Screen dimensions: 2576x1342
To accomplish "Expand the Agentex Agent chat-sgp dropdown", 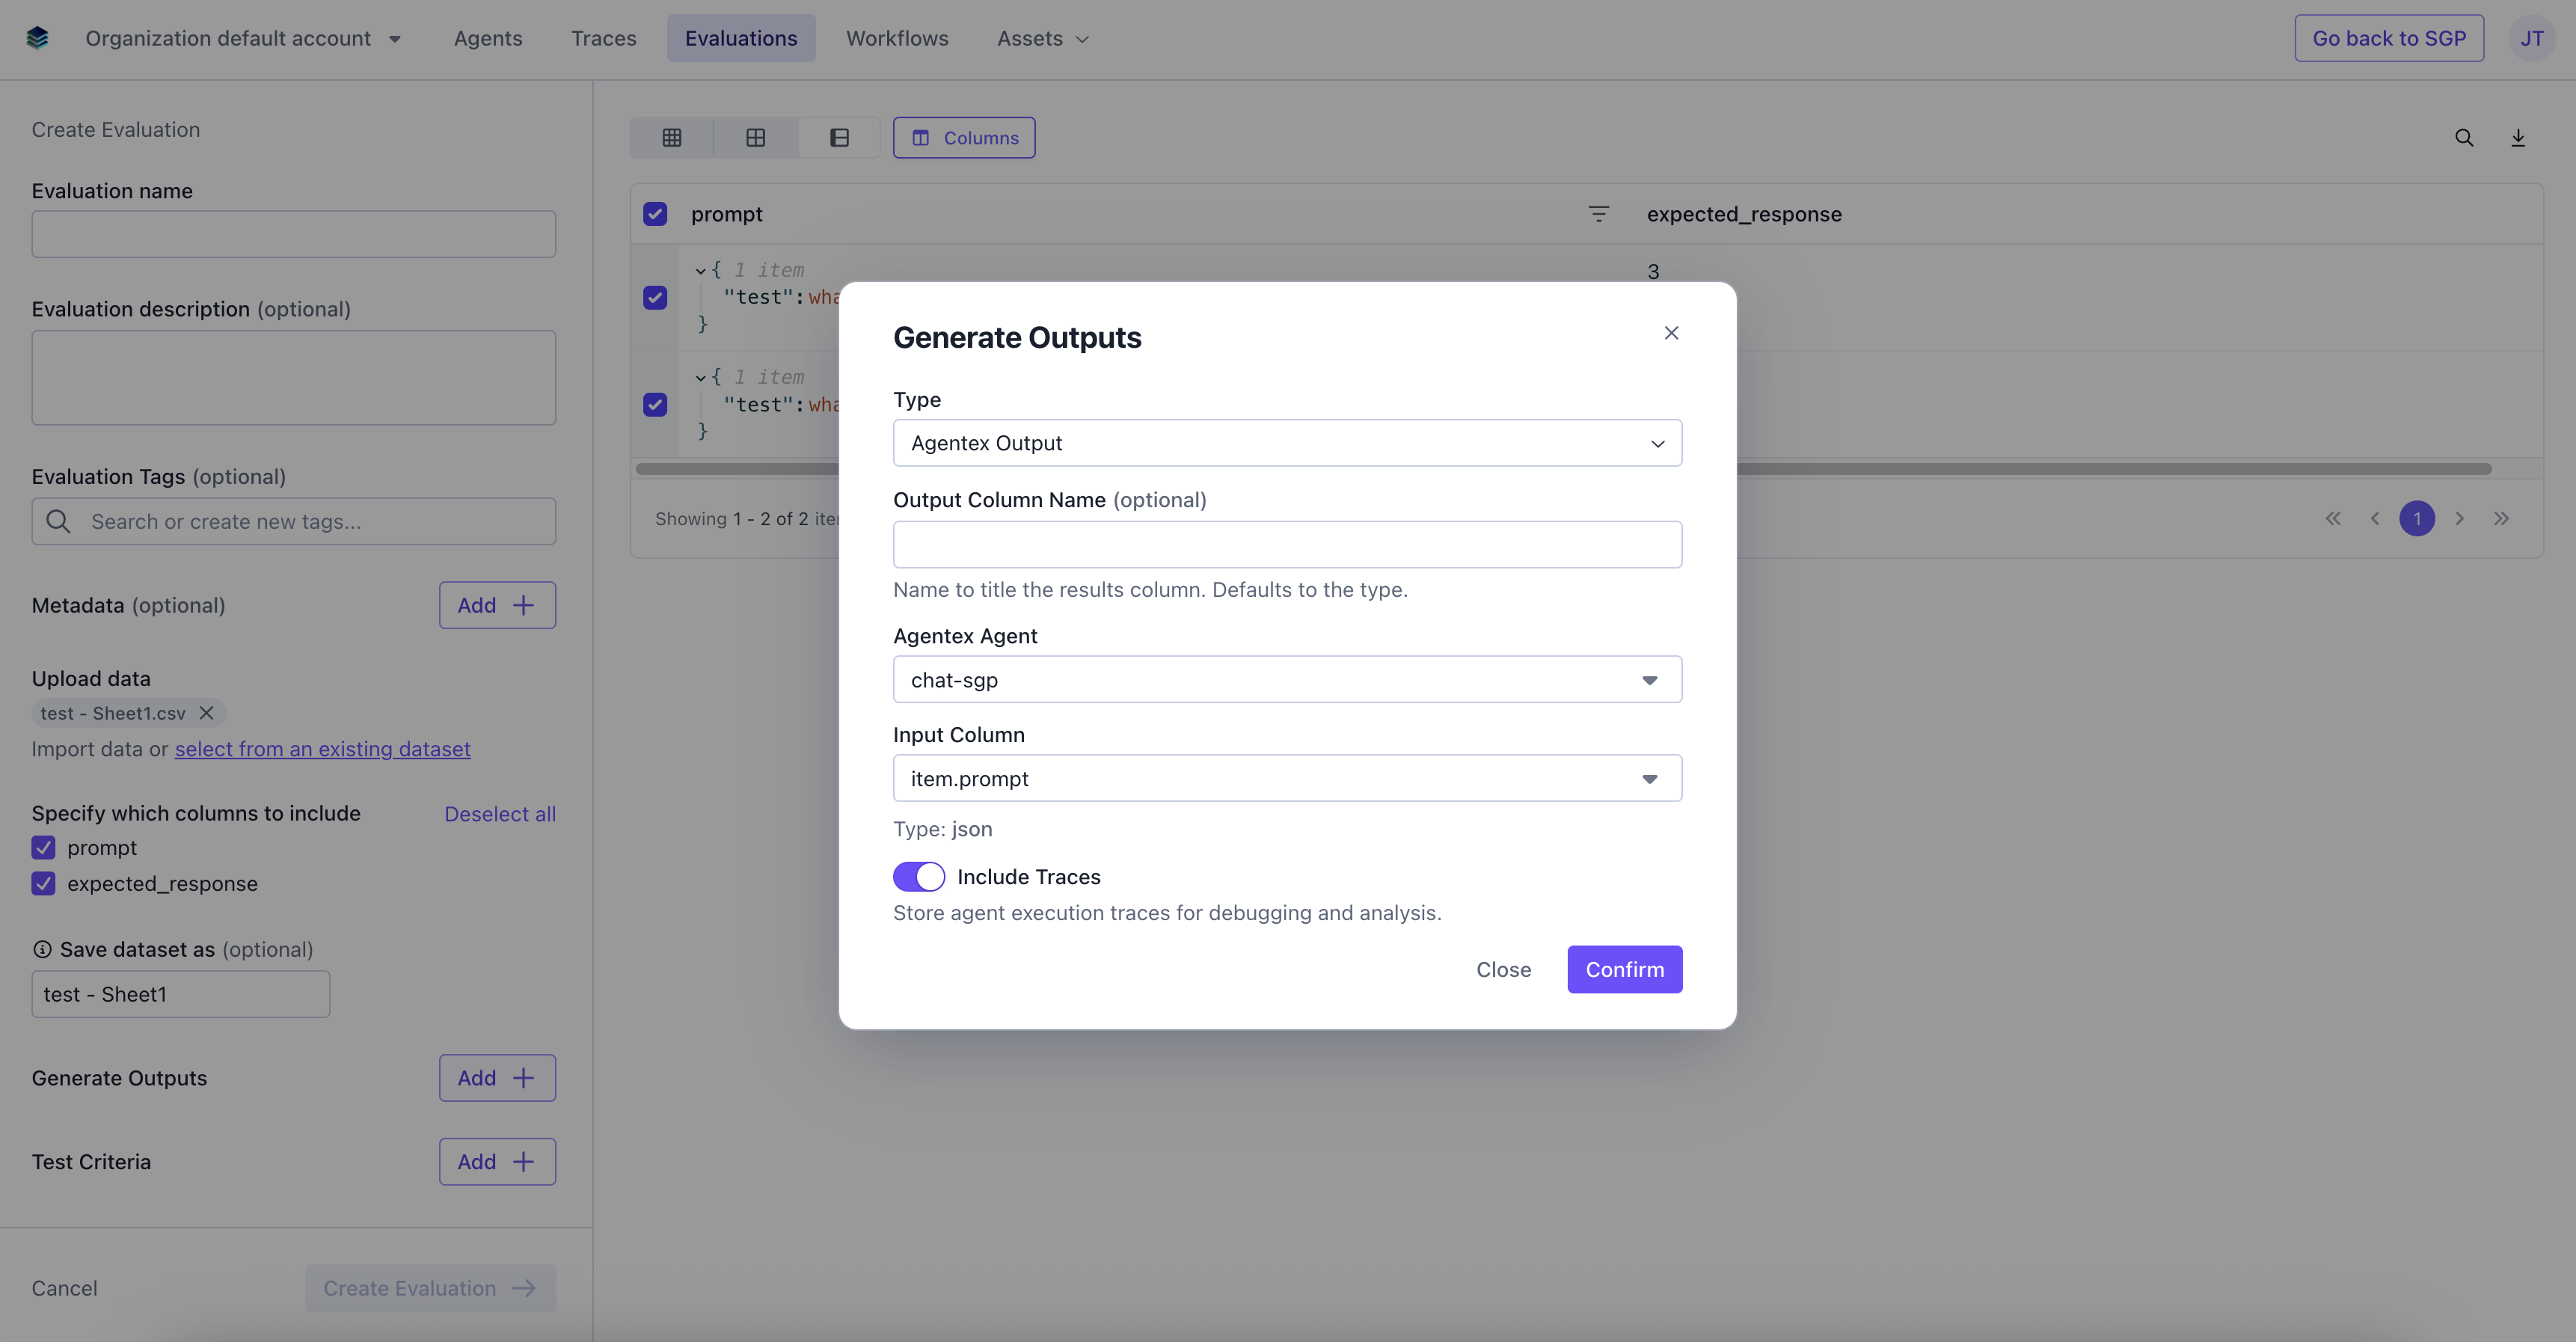I will pyautogui.click(x=1287, y=680).
